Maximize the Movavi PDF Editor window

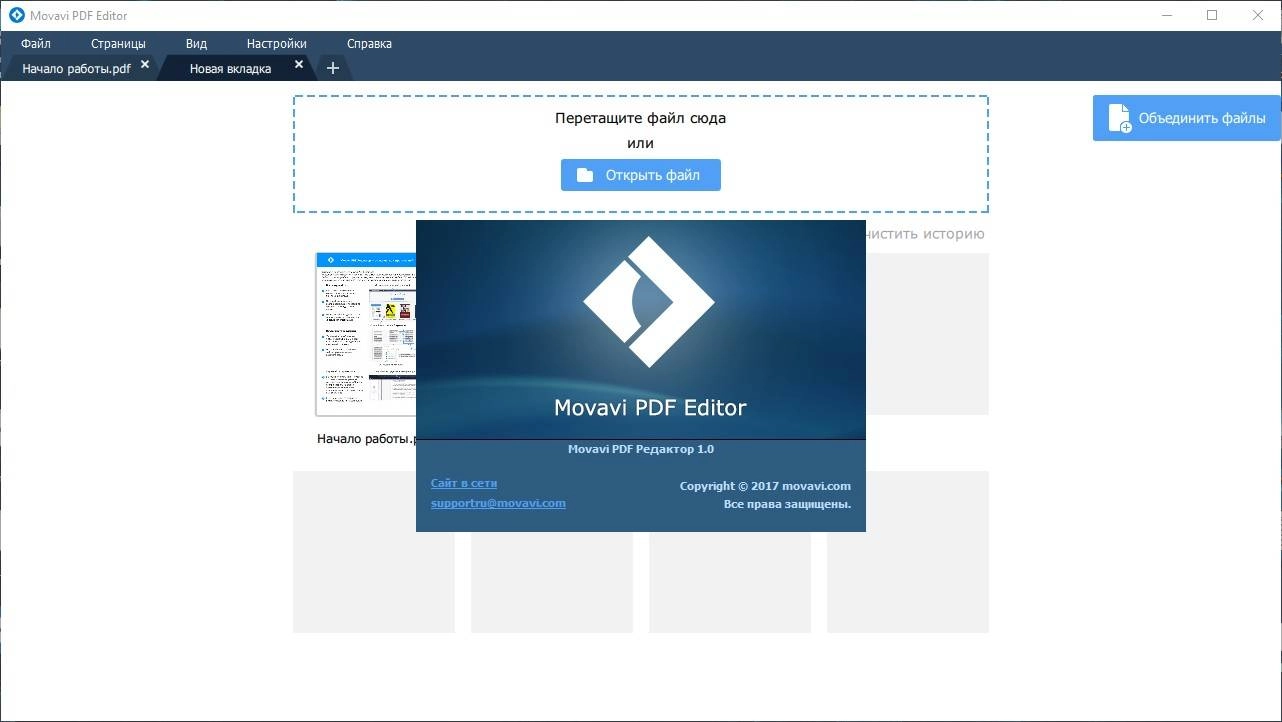point(1212,15)
